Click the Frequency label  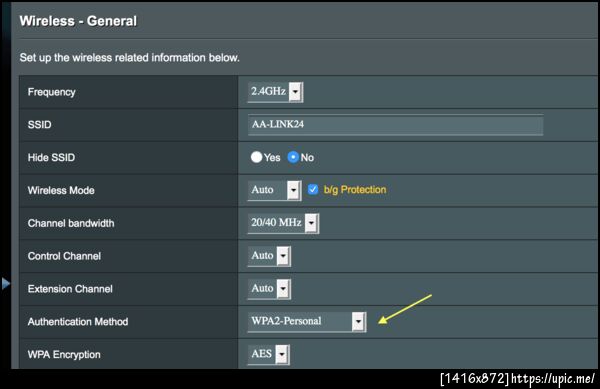52,92
